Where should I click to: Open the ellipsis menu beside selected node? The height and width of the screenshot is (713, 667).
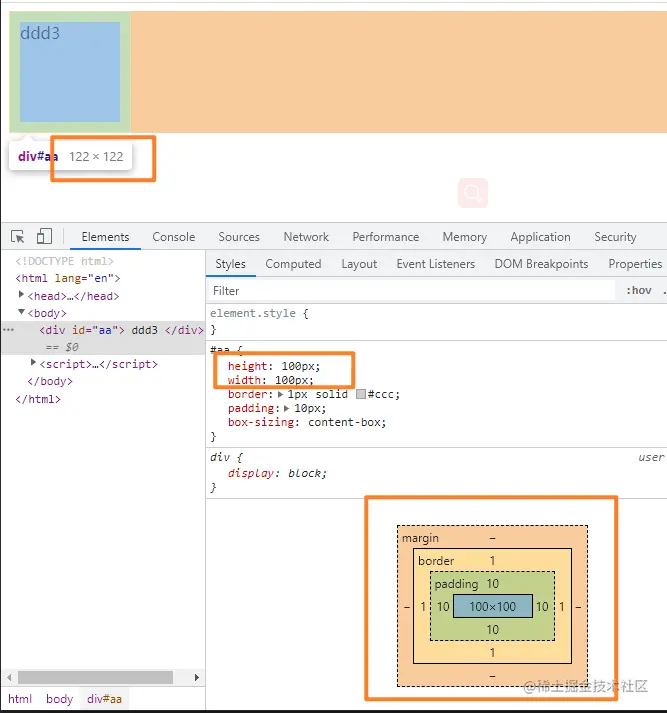click(9, 330)
